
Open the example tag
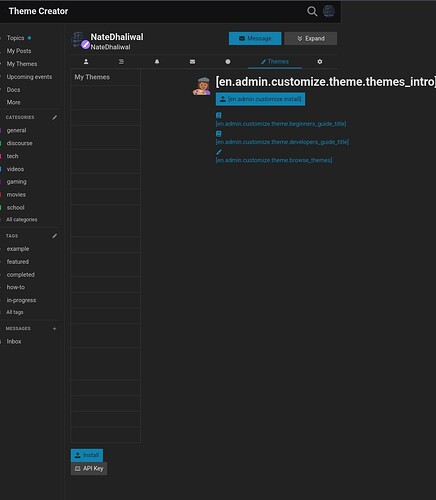(x=18, y=249)
